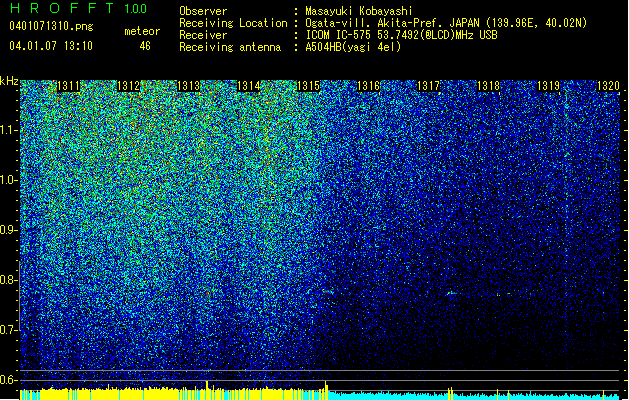The width and height of the screenshot is (629, 400).
Task: Click the cyan signal level bar graph
Action: (x=475, y=395)
